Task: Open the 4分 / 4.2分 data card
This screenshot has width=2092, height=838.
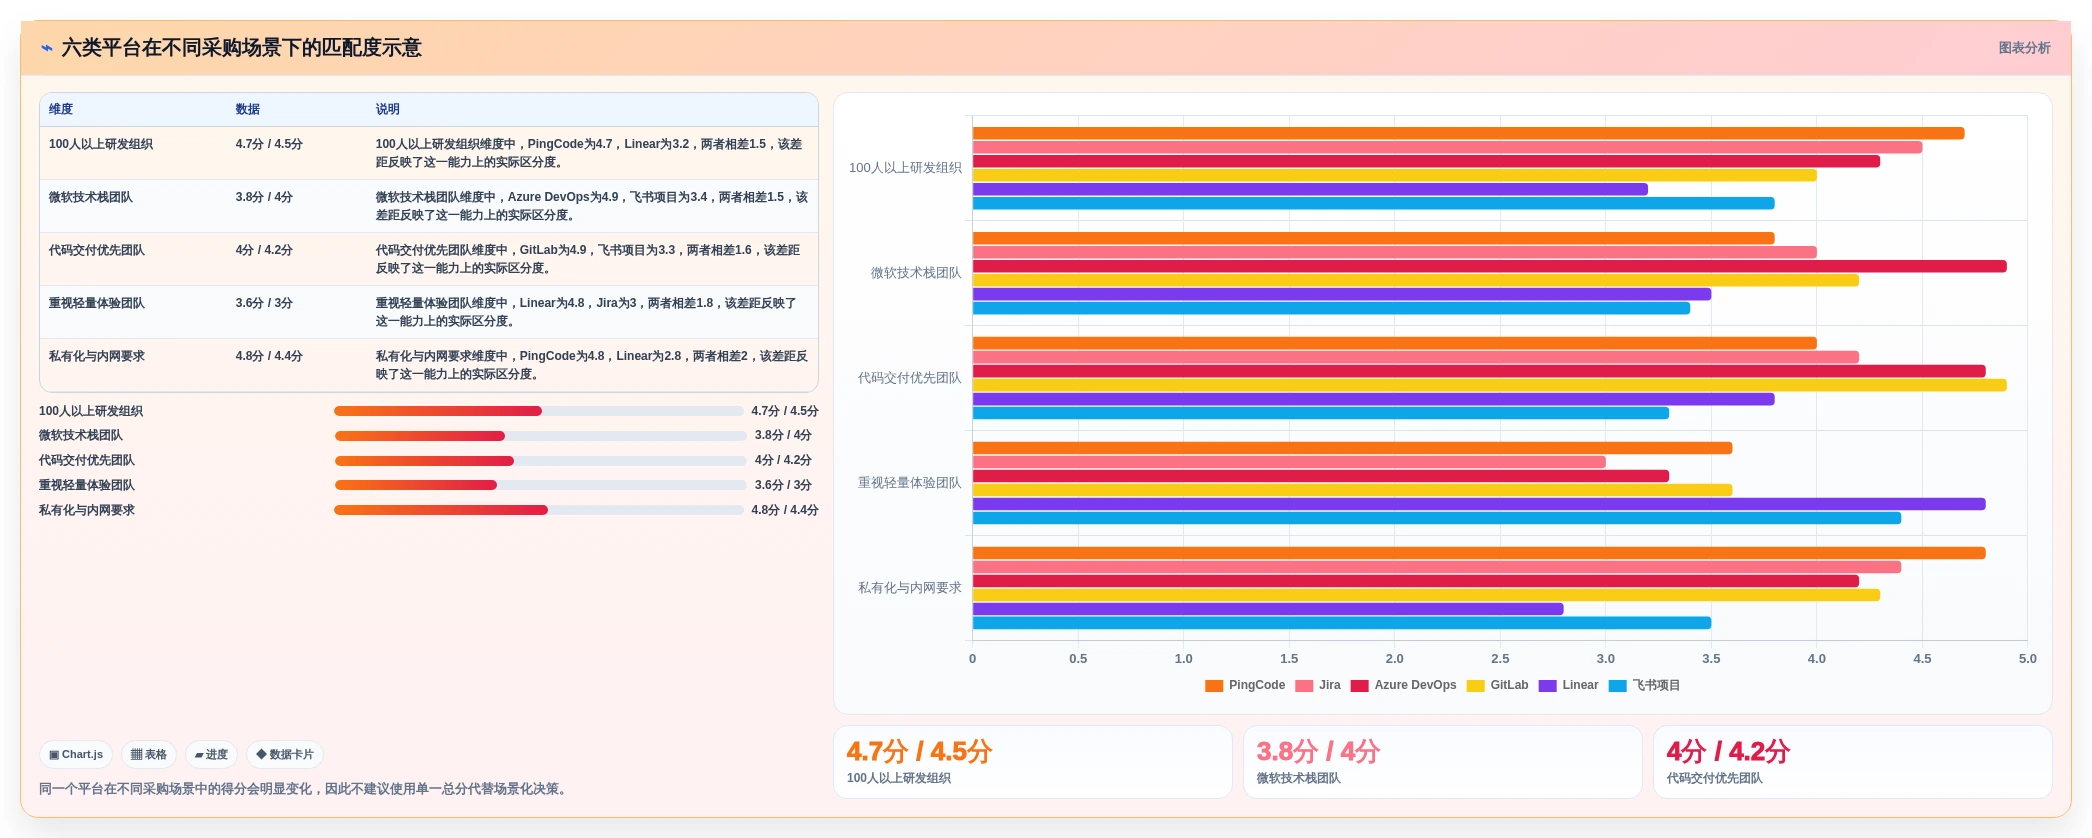Action: (x=1853, y=762)
